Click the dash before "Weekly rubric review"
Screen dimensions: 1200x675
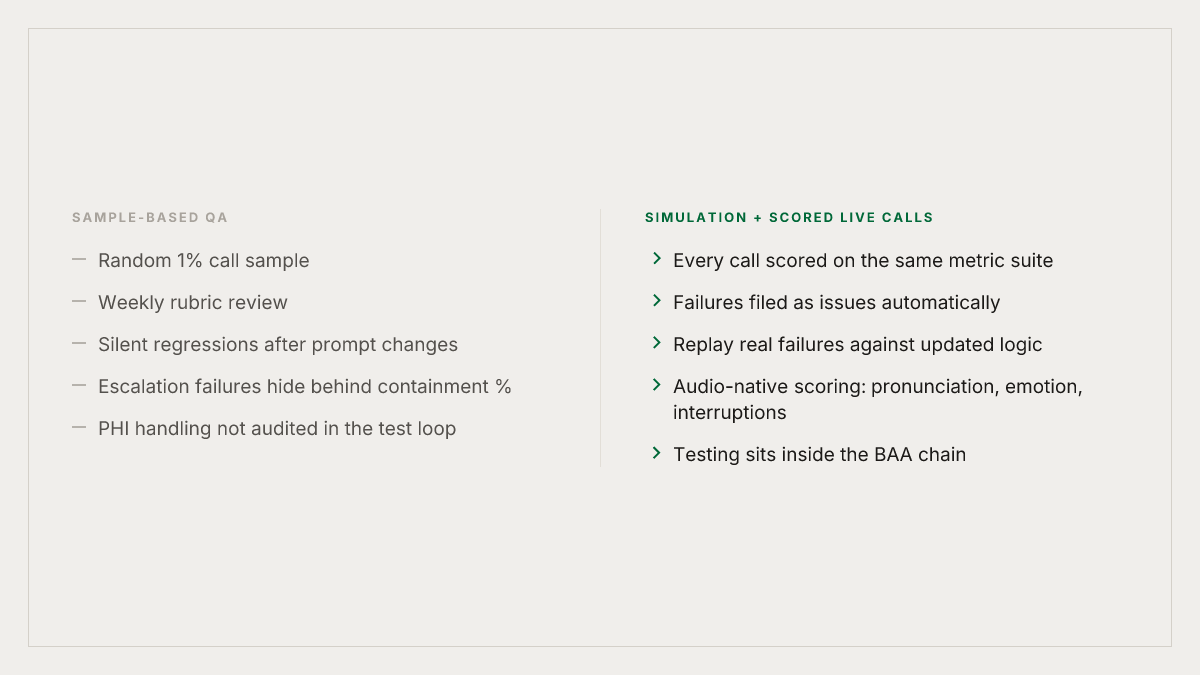[x=79, y=302]
